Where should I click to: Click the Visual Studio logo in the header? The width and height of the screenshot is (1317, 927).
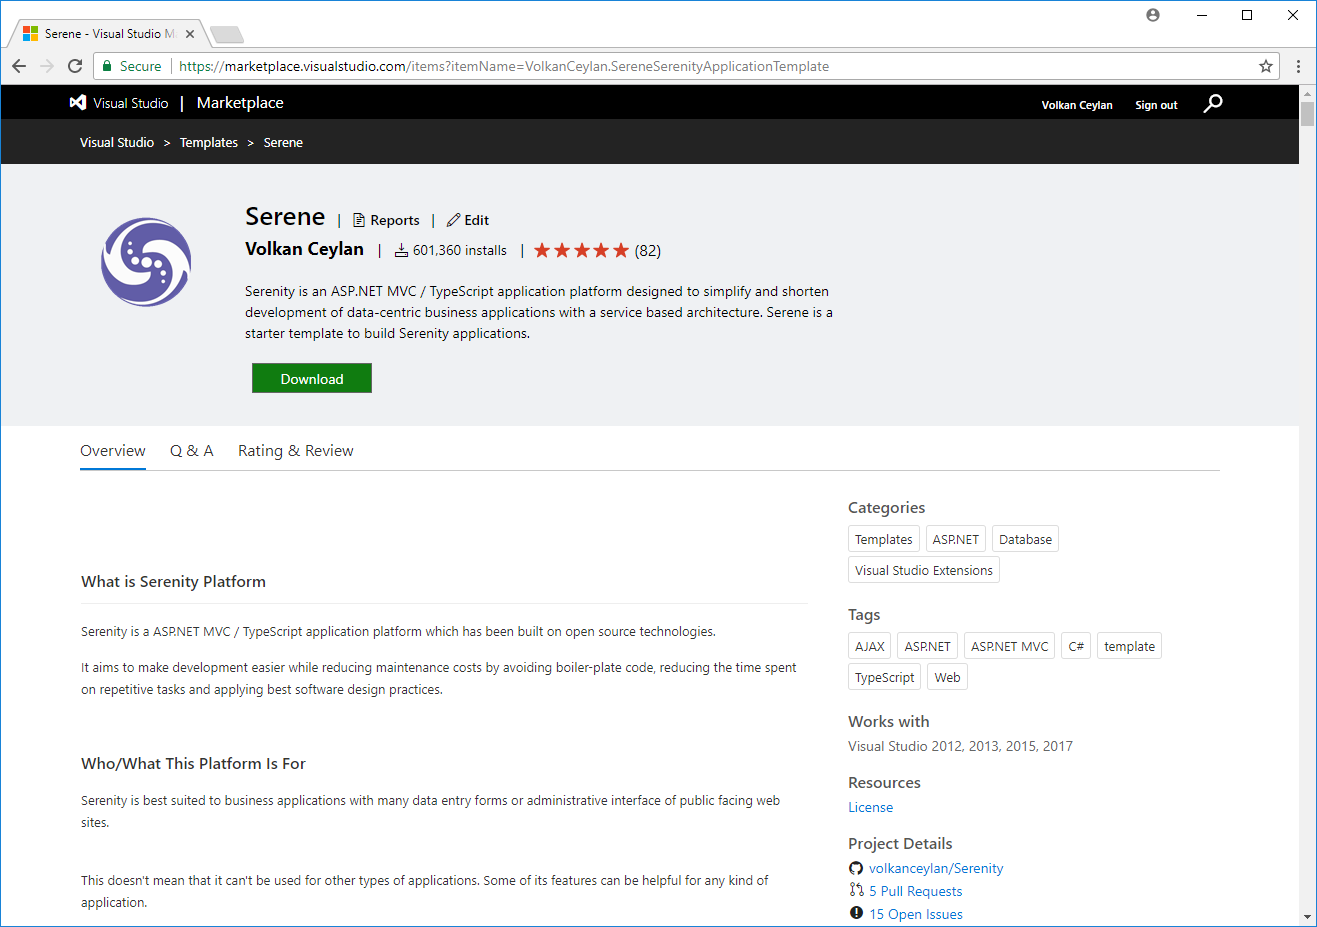pyautogui.click(x=78, y=102)
